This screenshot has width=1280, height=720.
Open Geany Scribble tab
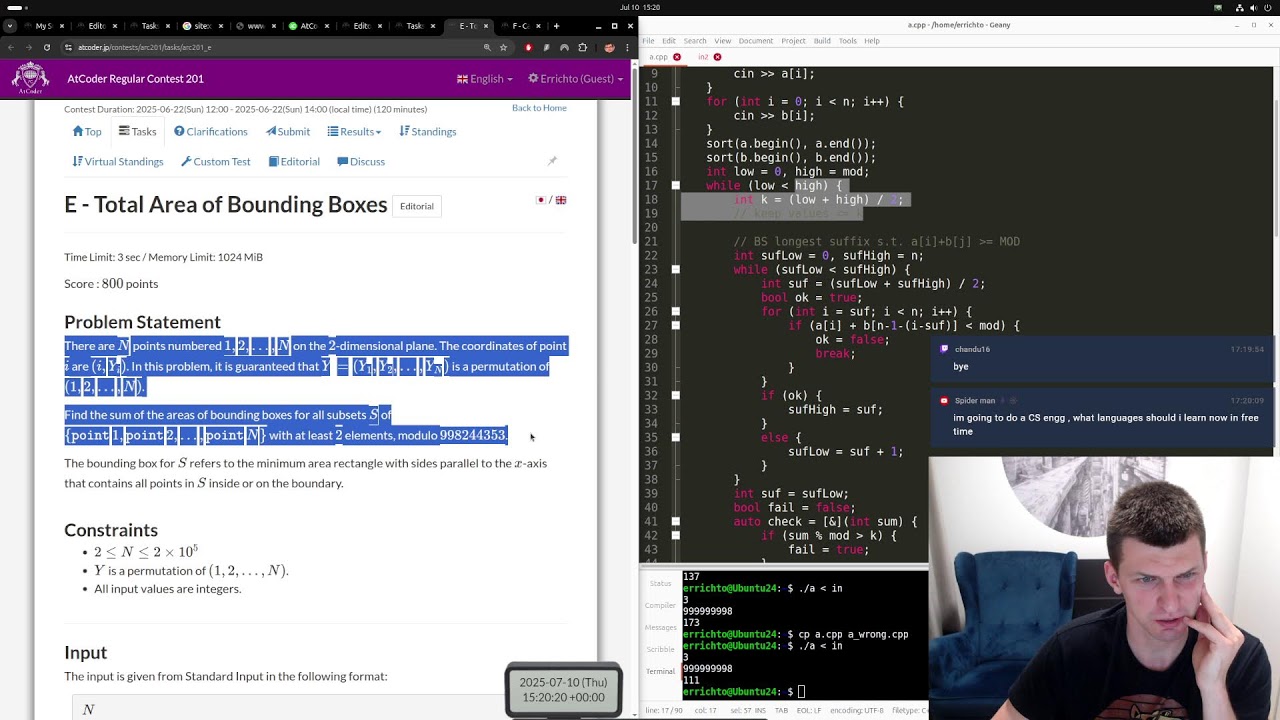click(660, 649)
